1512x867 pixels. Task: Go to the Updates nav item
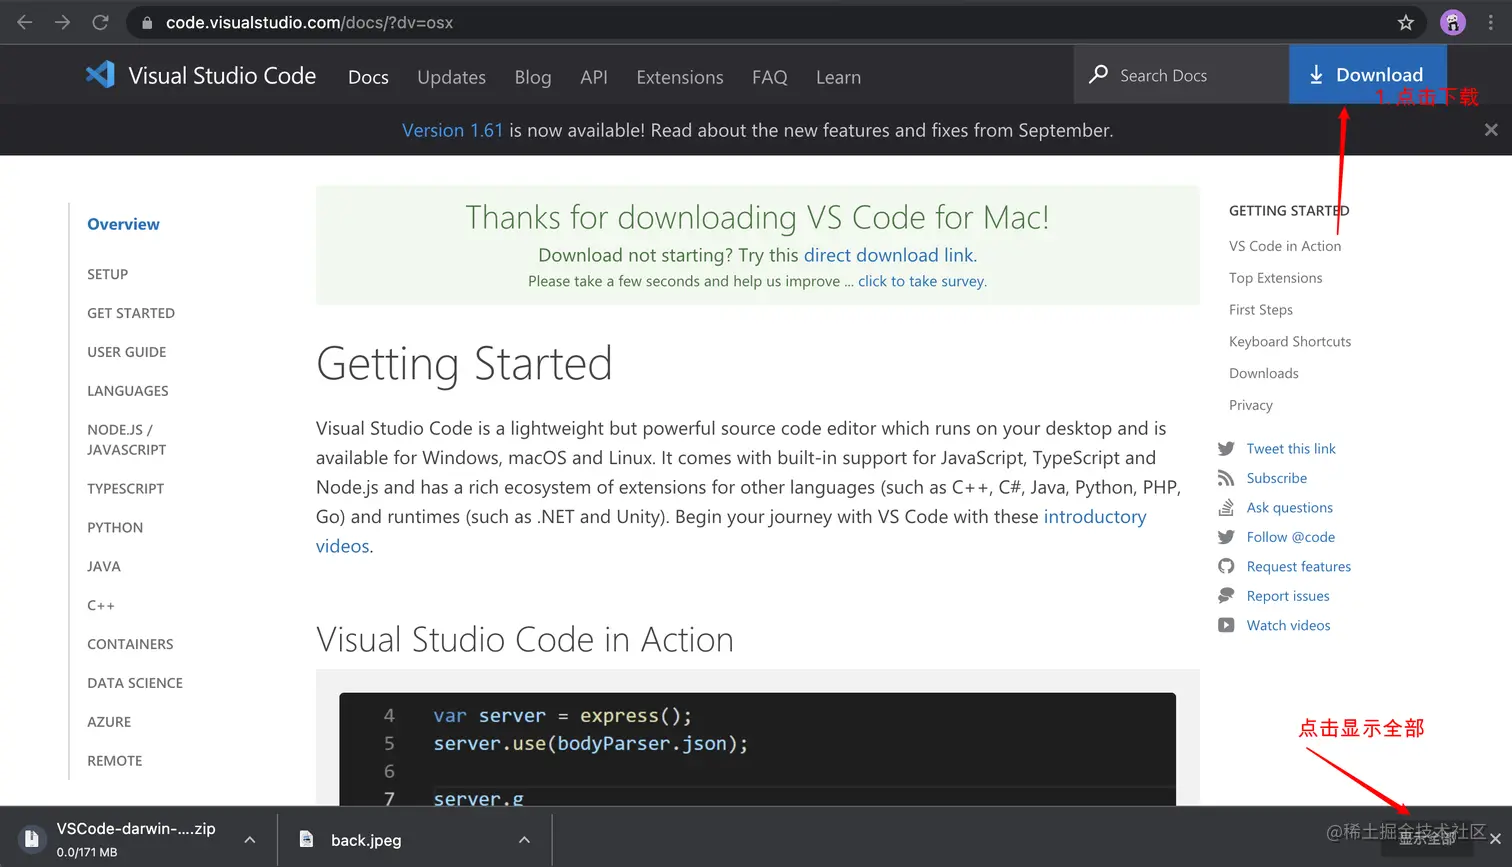click(x=451, y=77)
